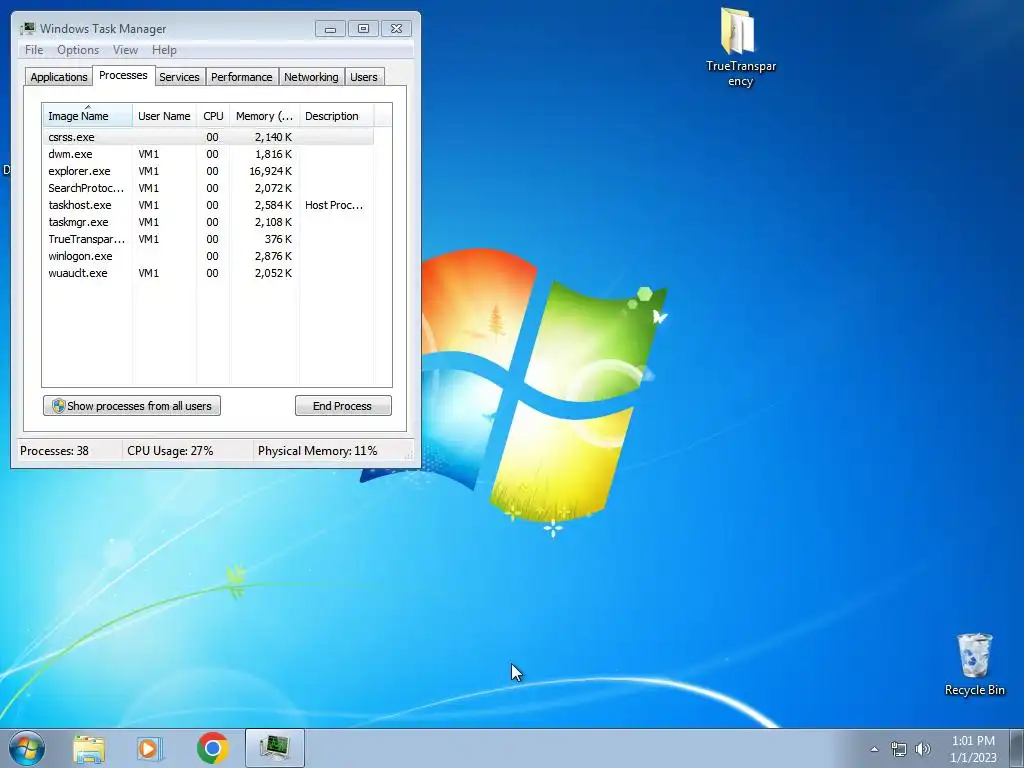Minimize the Task Manager window

tap(330, 29)
